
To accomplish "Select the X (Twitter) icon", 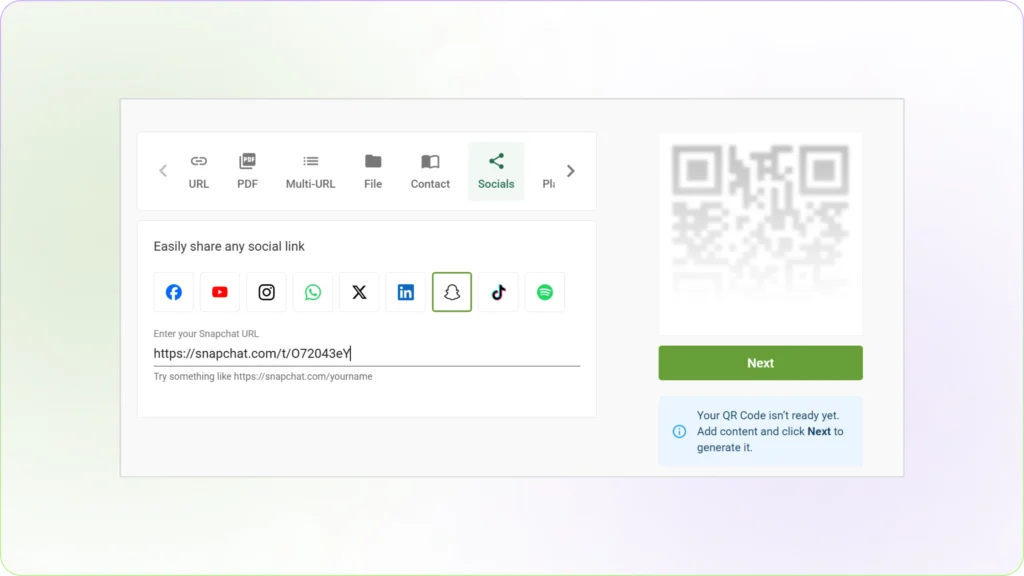I will [x=359, y=292].
